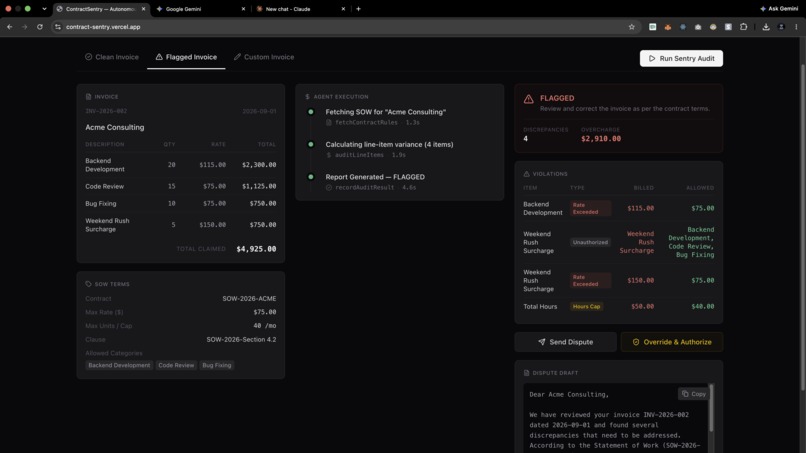Image resolution: width=806 pixels, height=453 pixels.
Task: Open Ask Gemini panel
Action: (x=779, y=9)
